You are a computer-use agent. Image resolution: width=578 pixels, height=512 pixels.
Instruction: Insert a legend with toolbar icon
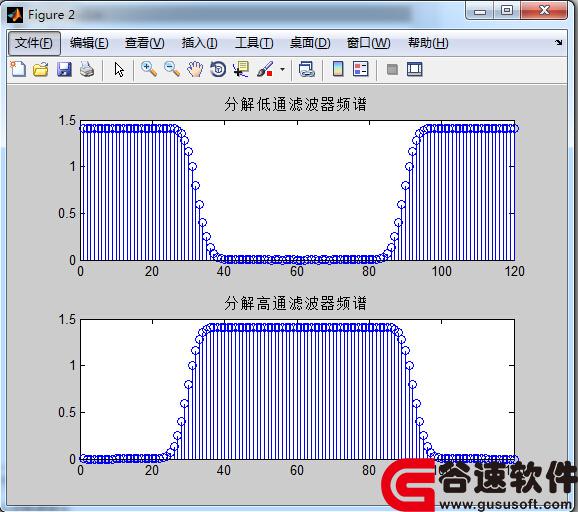[x=361, y=69]
